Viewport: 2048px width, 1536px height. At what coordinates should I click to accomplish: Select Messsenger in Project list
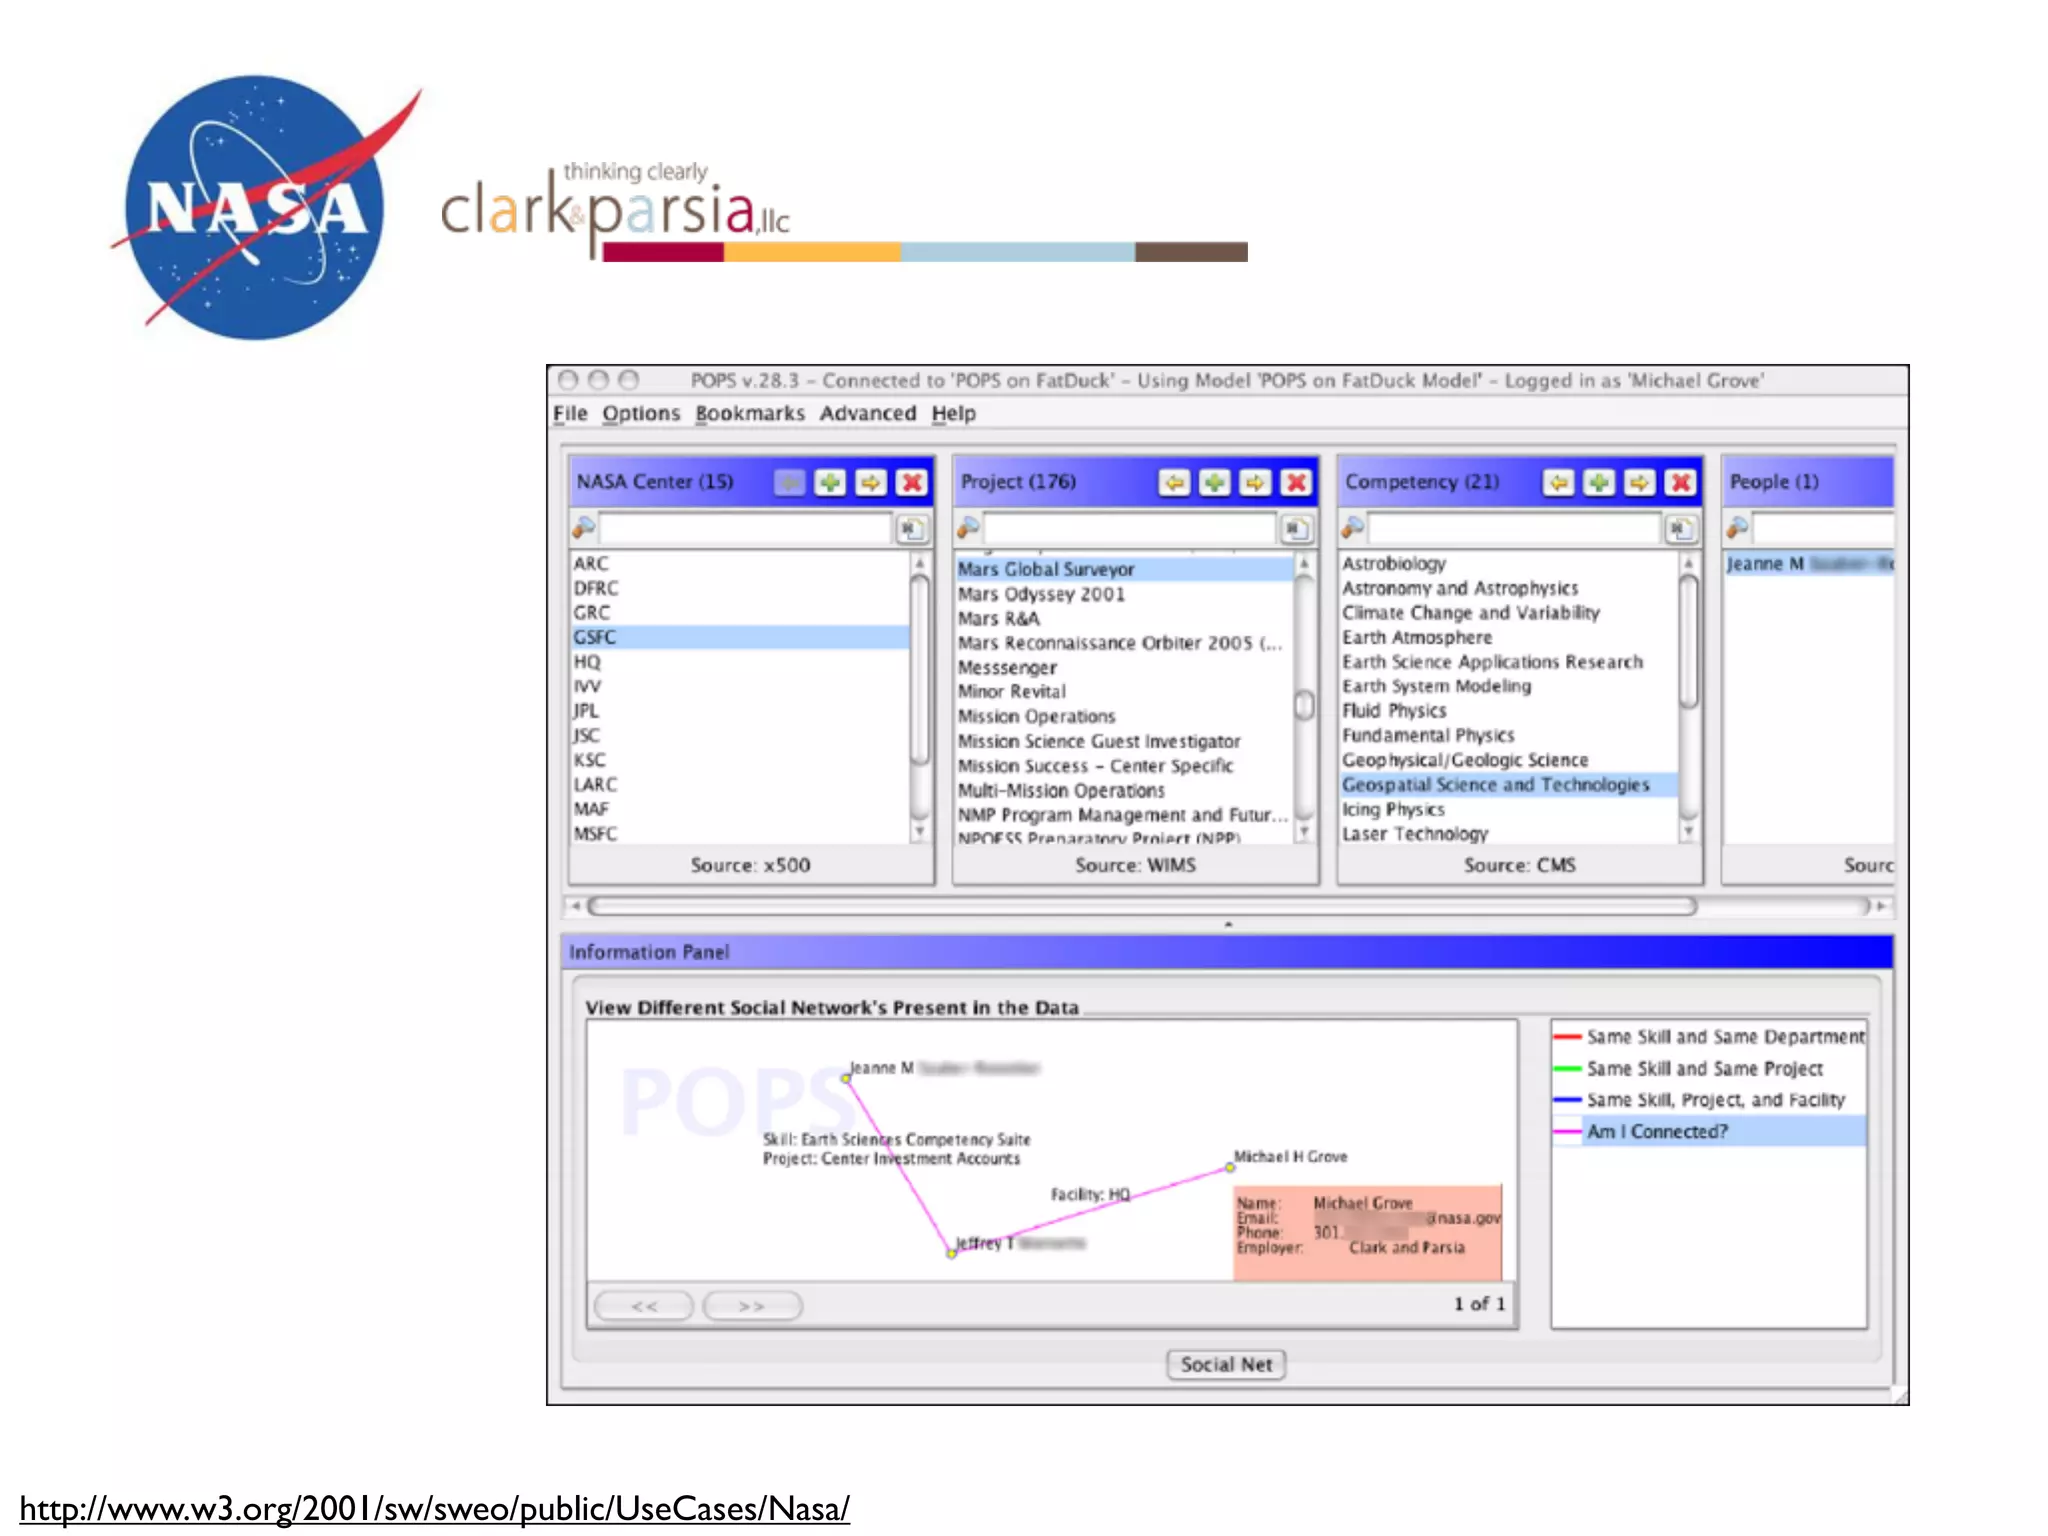tap(1124, 668)
